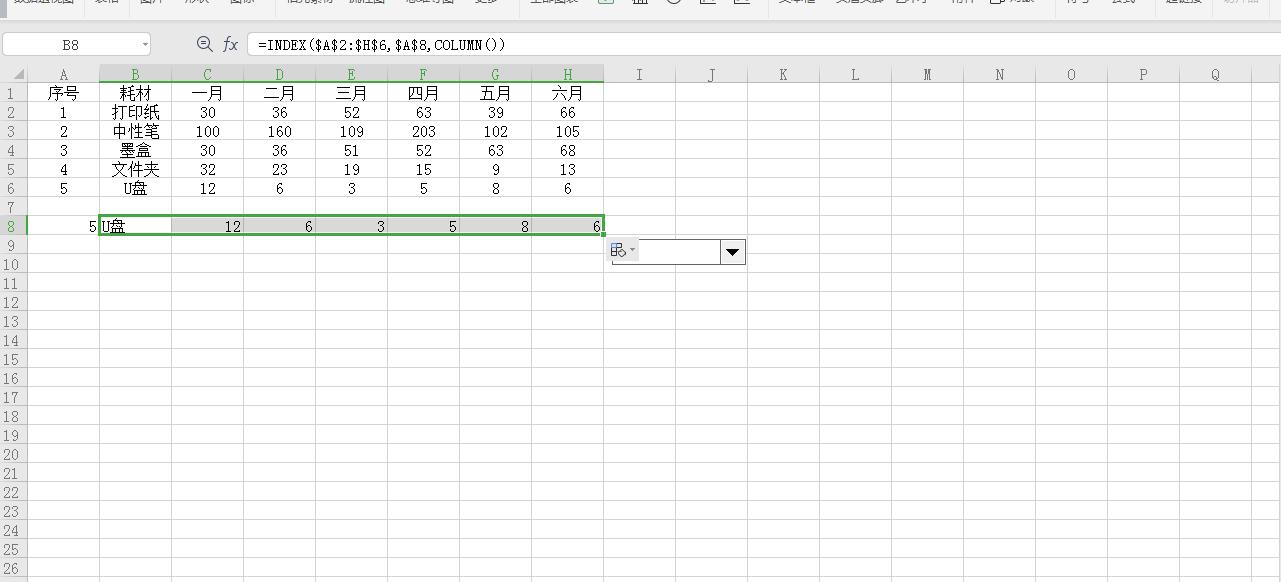Click the 一月 header cell
Screen dimensions: 1281x582
pyautogui.click(x=208, y=93)
